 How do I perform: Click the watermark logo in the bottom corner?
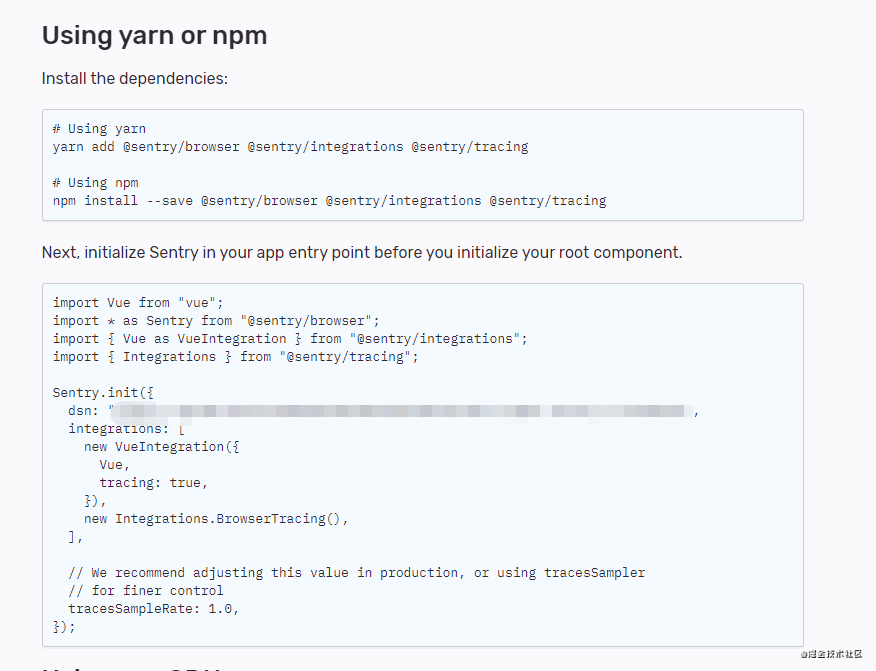tap(830, 654)
